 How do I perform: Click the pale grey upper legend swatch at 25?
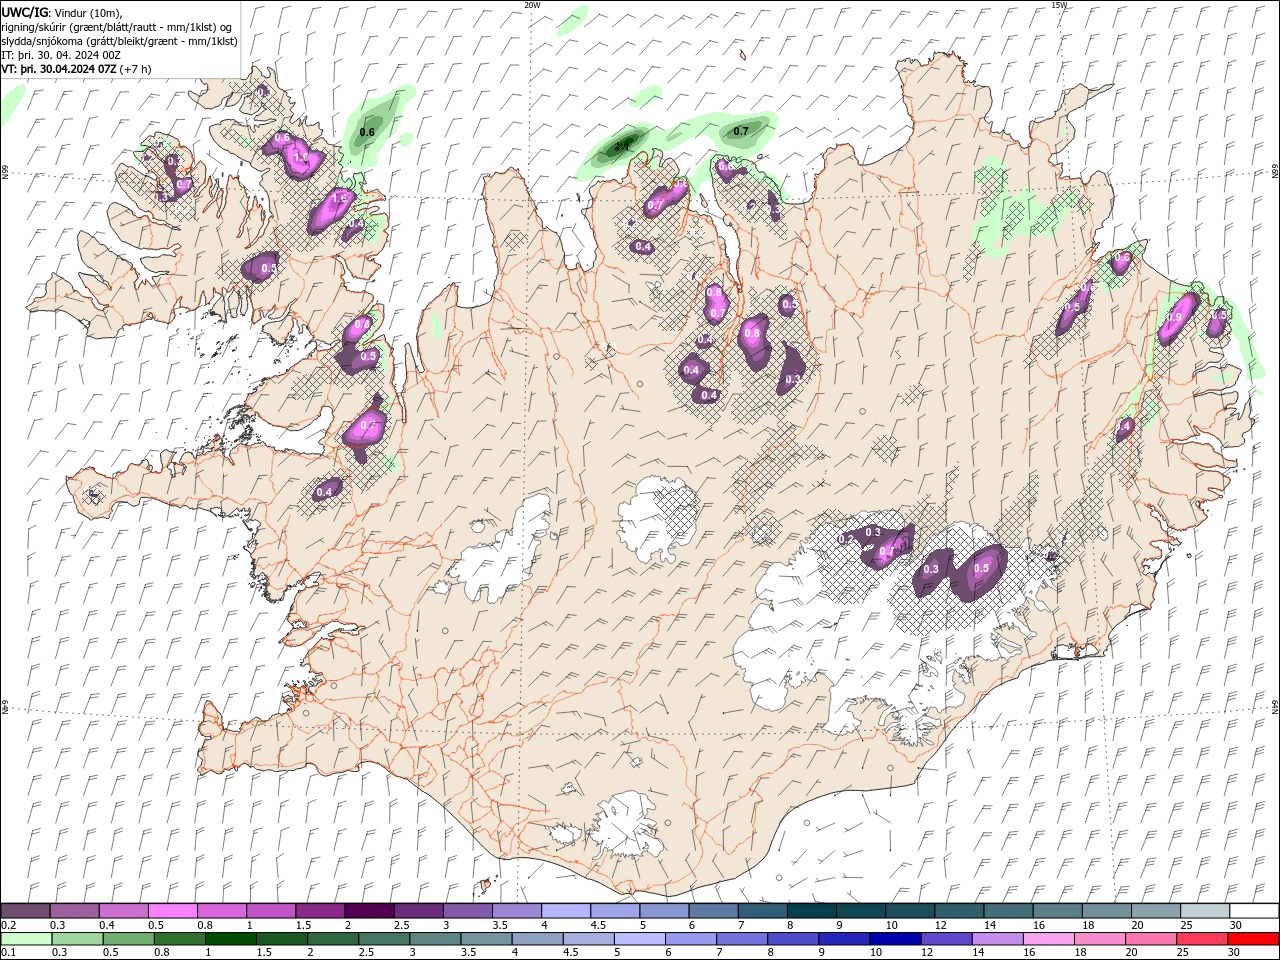coord(1205,911)
